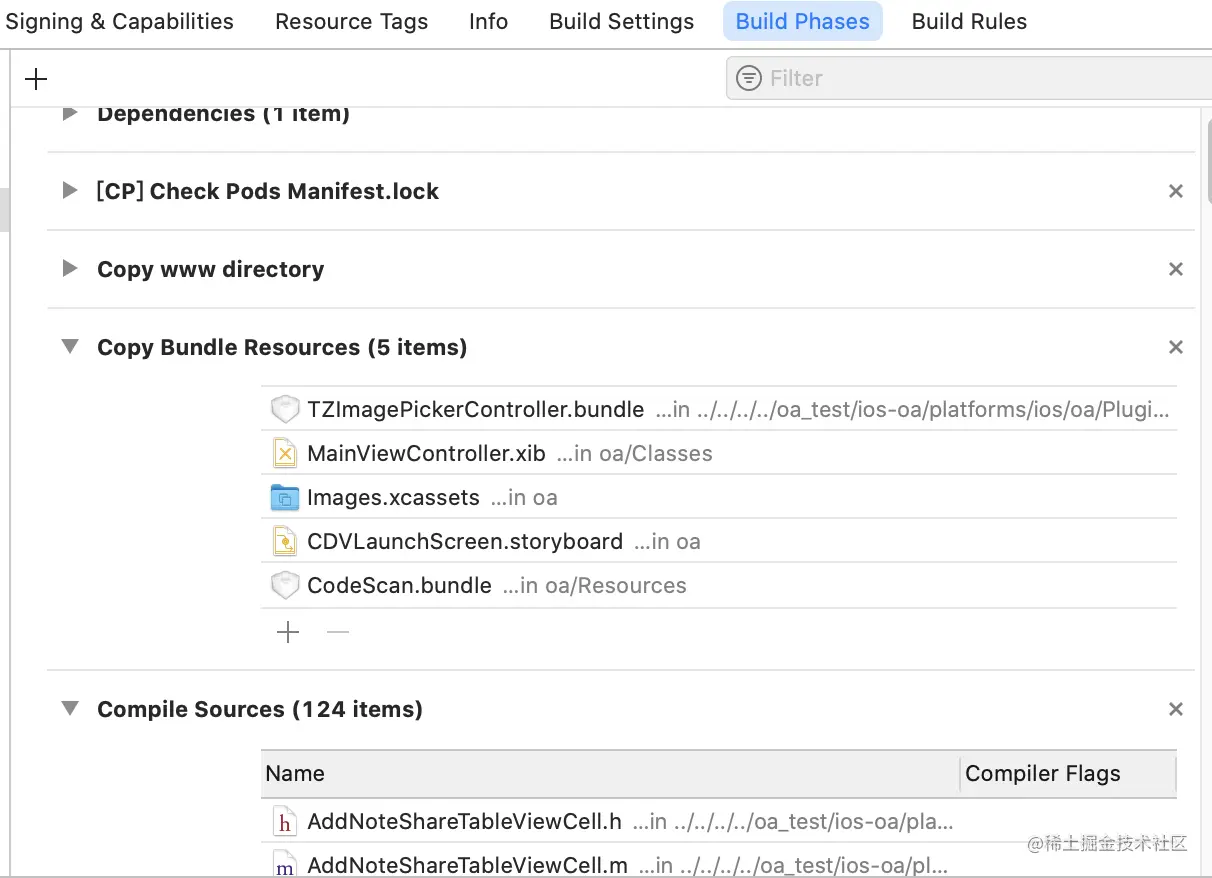Remove selected resource with minus button
The width and height of the screenshot is (1212, 878).
click(x=338, y=632)
